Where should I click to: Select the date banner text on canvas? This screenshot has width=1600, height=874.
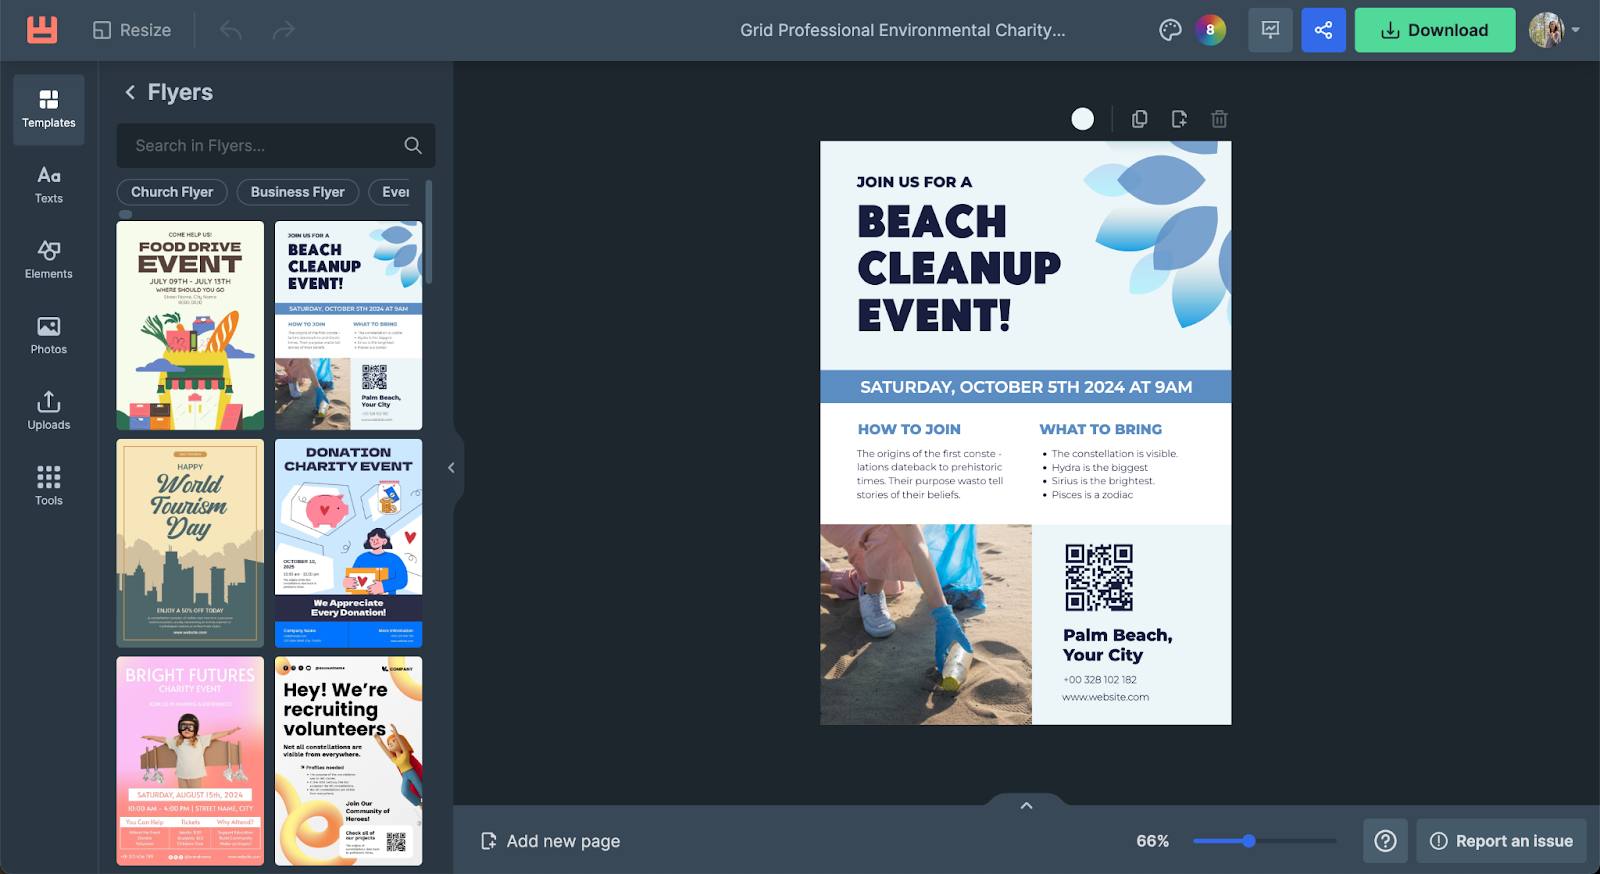pyautogui.click(x=1026, y=387)
